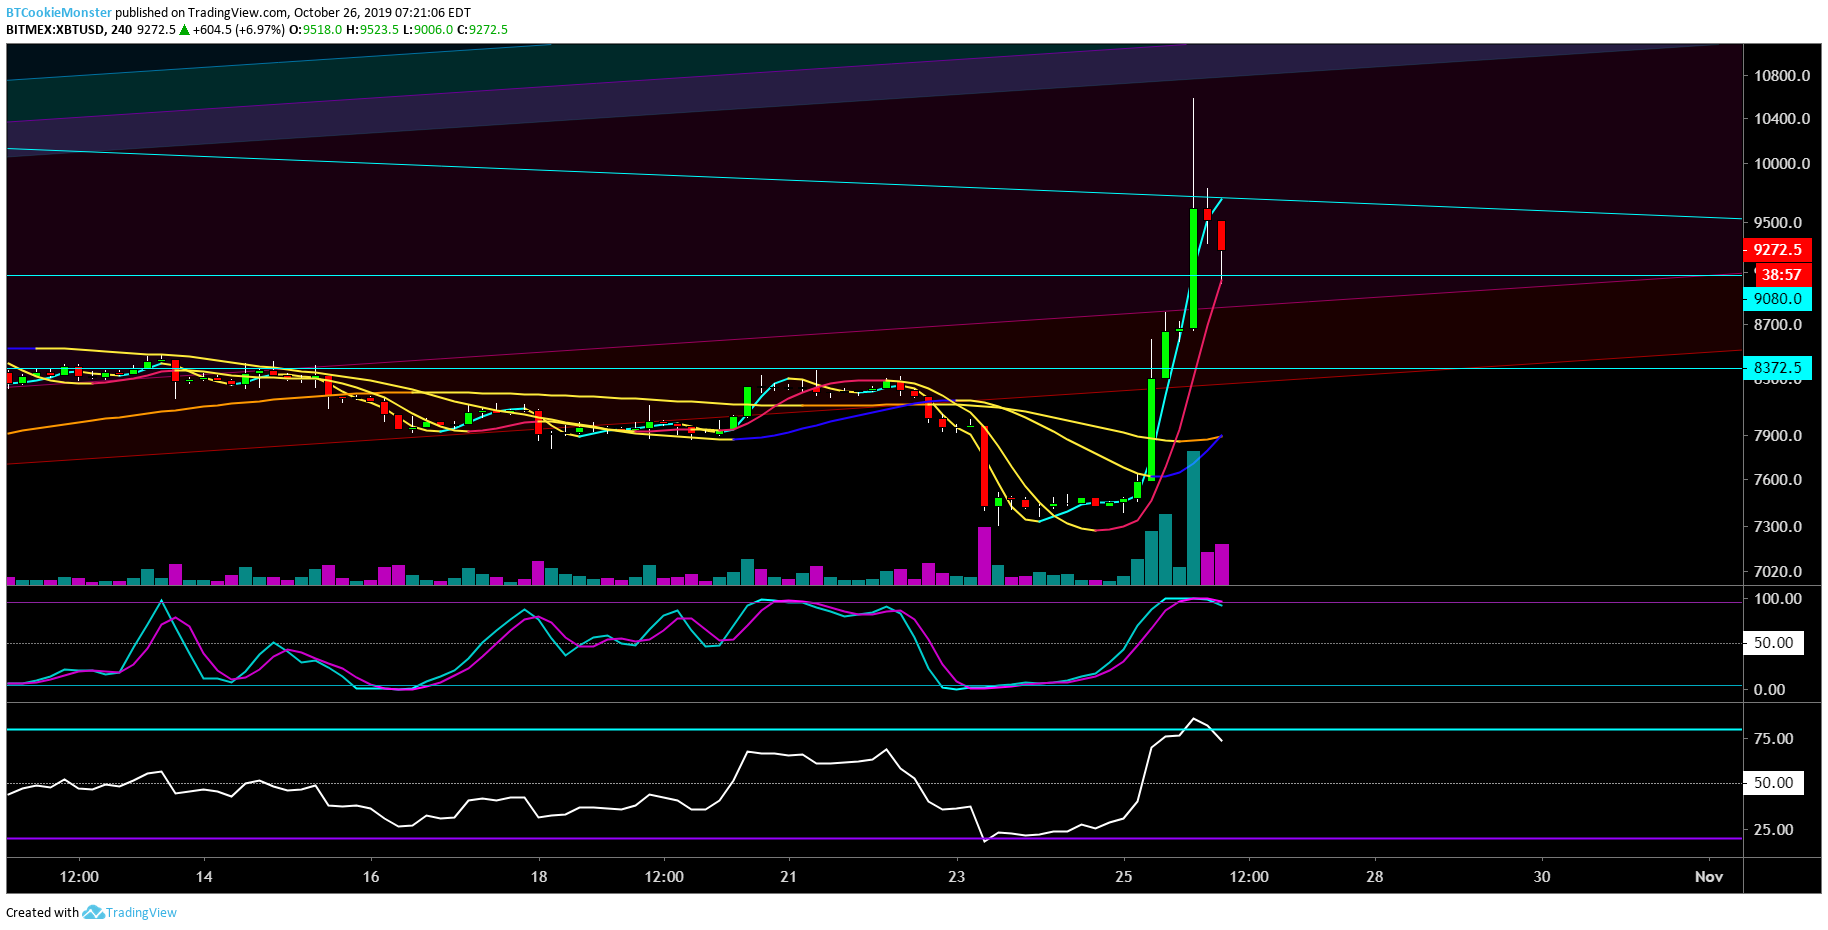Click the date label 28 on time axis
Screen dimensions: 1828x930
(x=1375, y=877)
